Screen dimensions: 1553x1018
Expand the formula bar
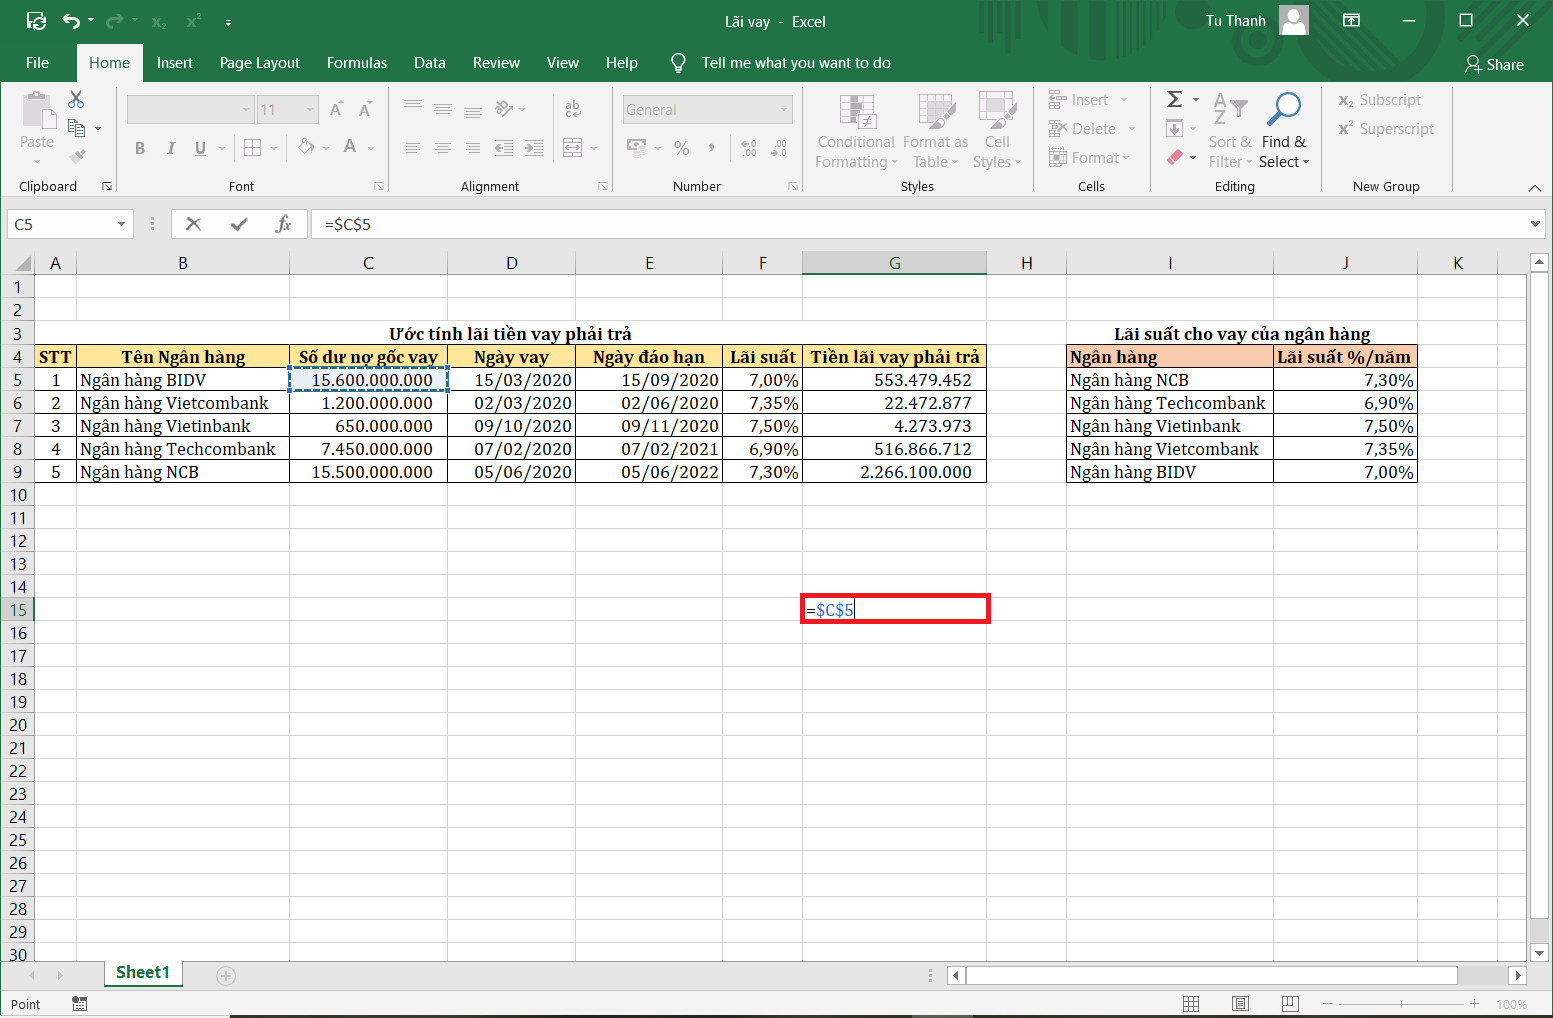click(x=1535, y=224)
